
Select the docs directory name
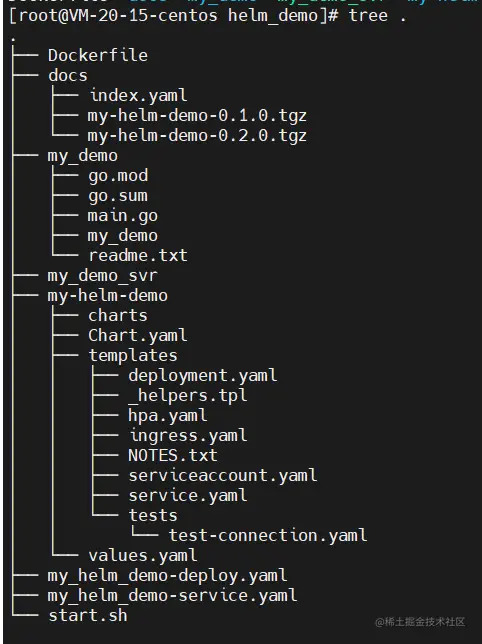(68, 76)
